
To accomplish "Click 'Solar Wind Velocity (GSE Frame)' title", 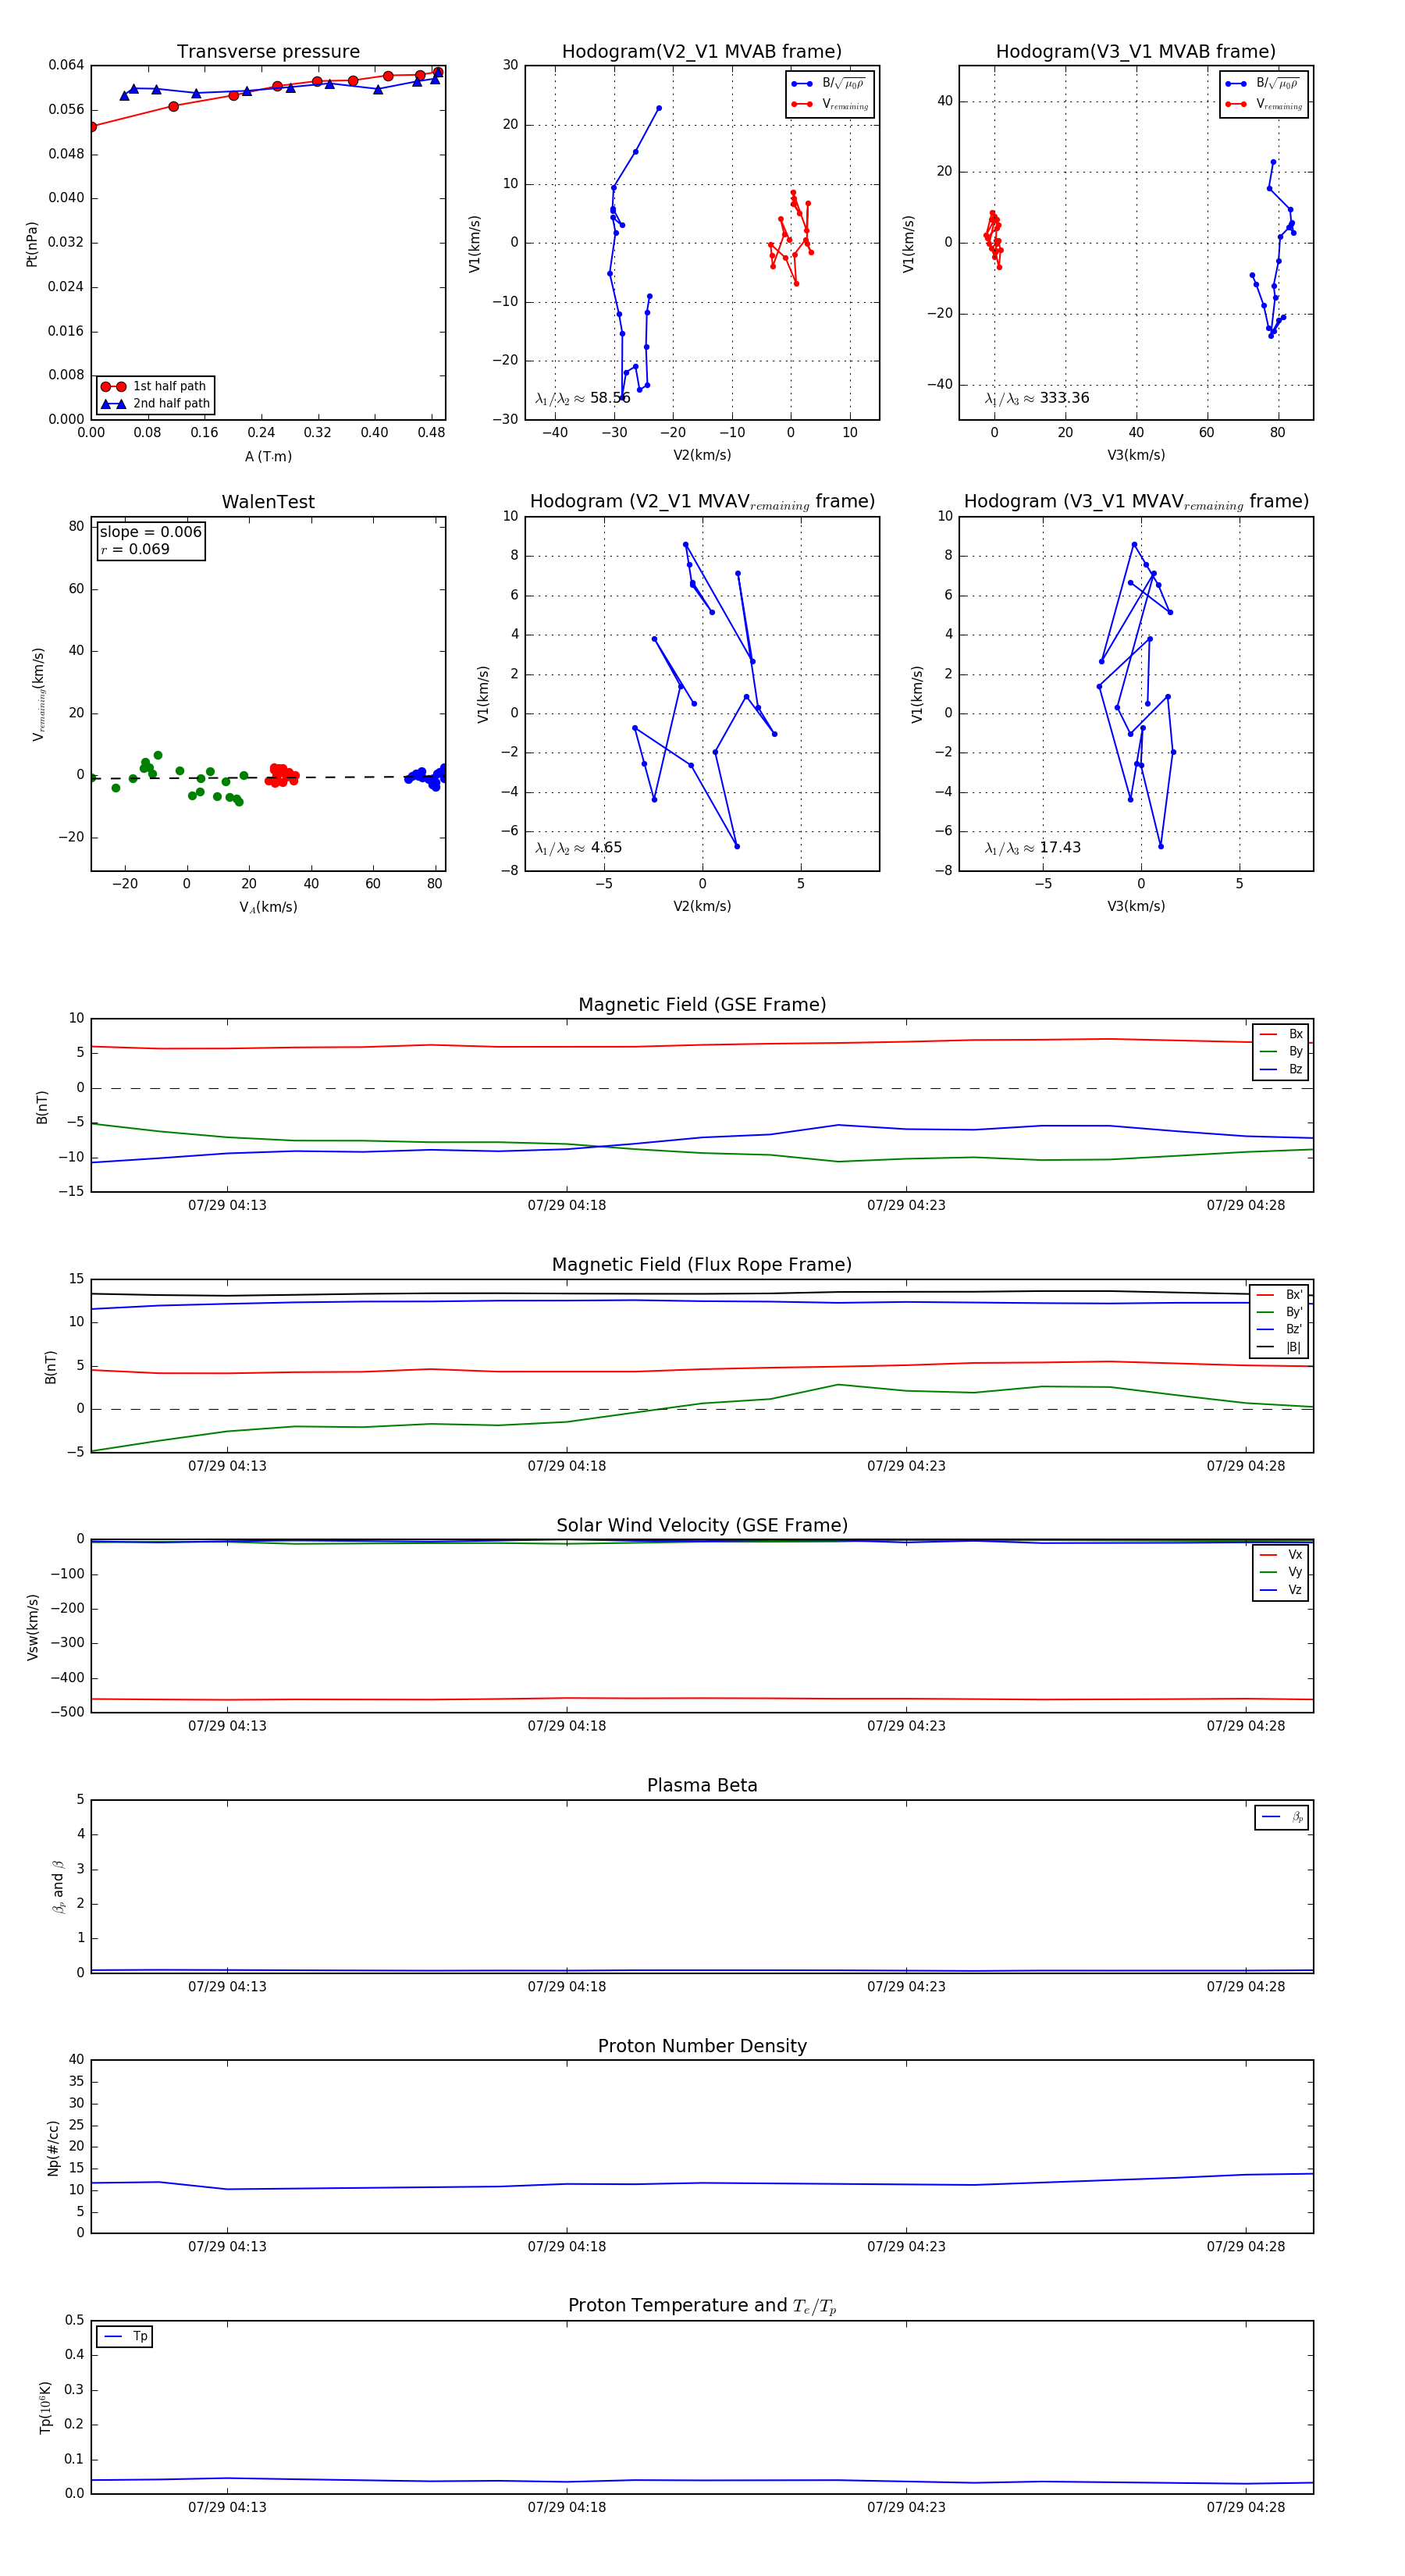I will (702, 1525).
